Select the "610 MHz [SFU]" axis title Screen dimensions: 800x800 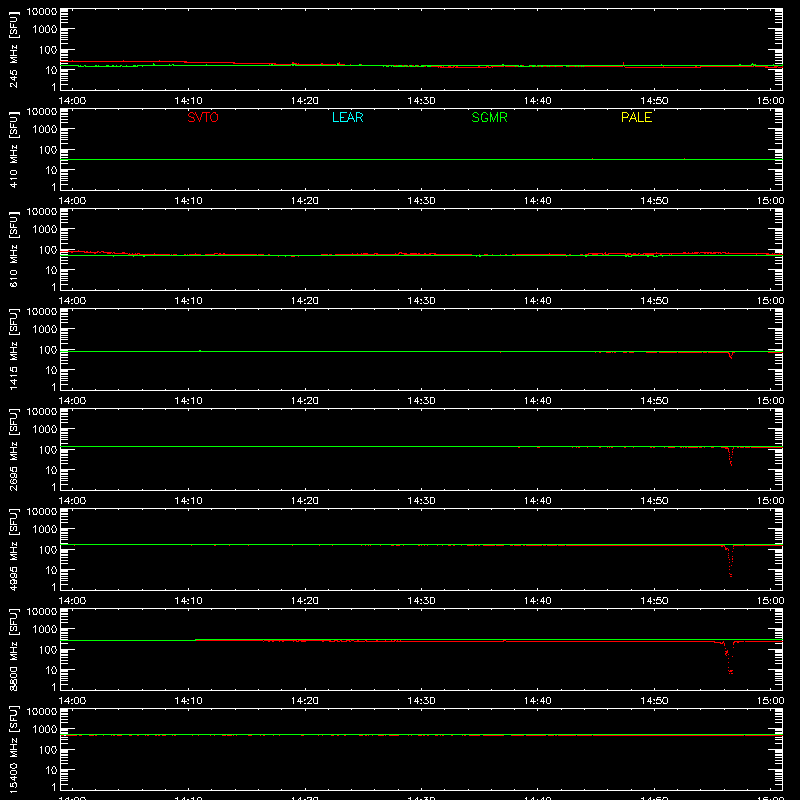pyautogui.click(x=14, y=249)
